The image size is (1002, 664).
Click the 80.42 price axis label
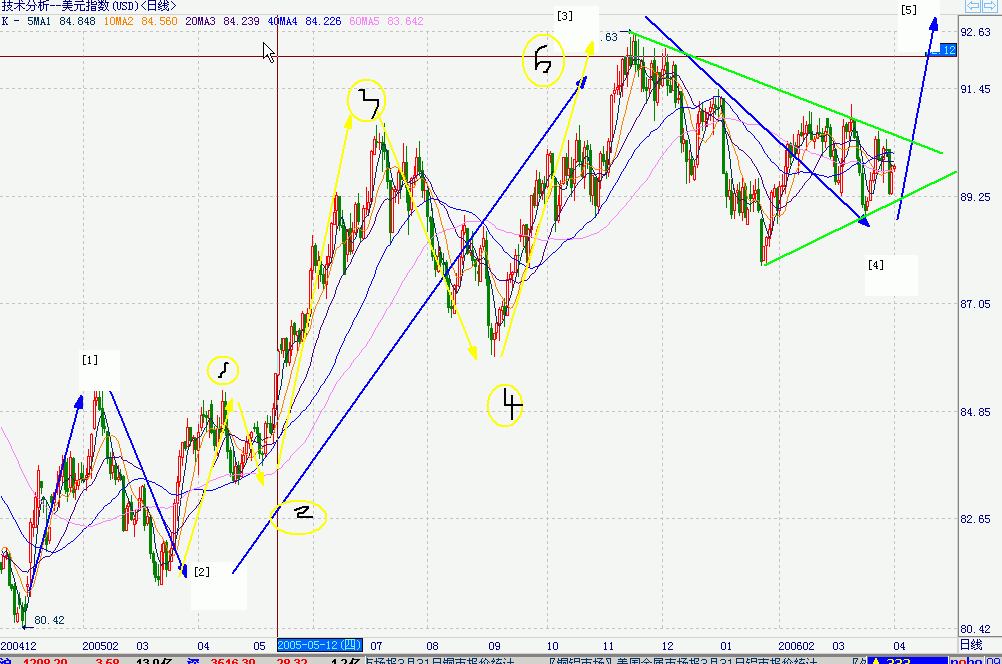pyautogui.click(x=975, y=629)
